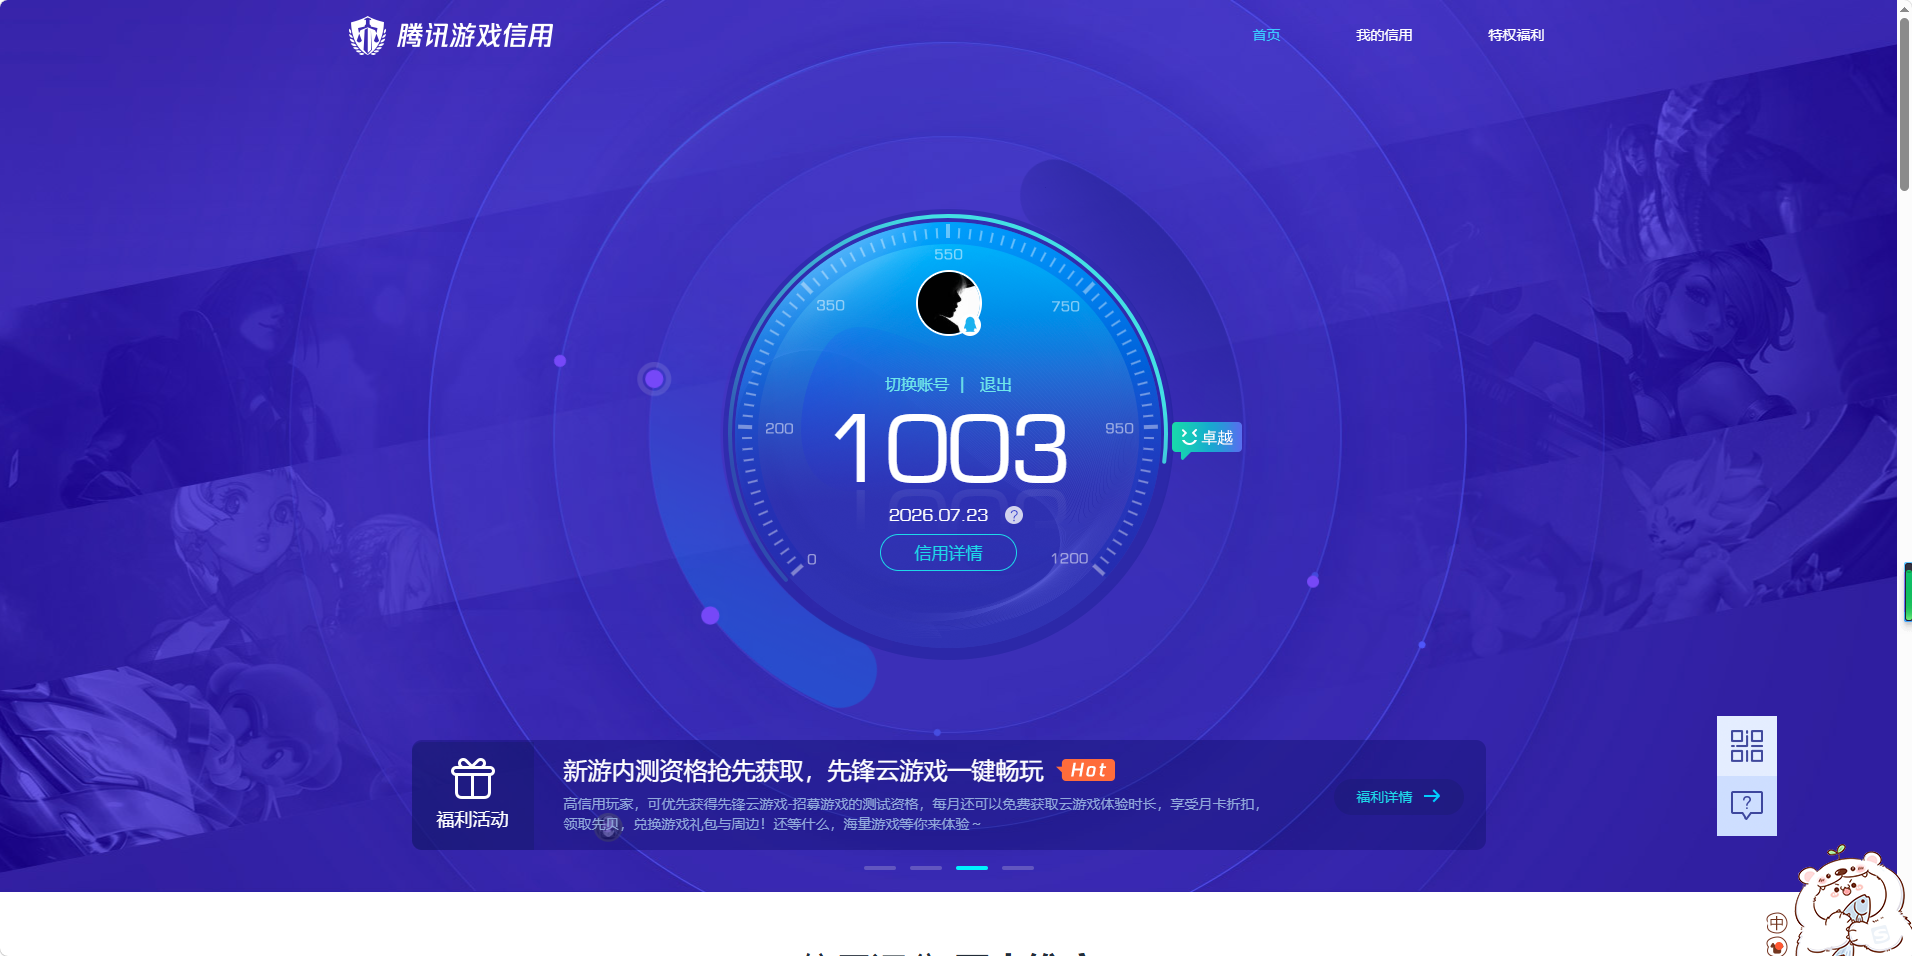Click the vertical page scrollbar thumb

tap(1904, 103)
